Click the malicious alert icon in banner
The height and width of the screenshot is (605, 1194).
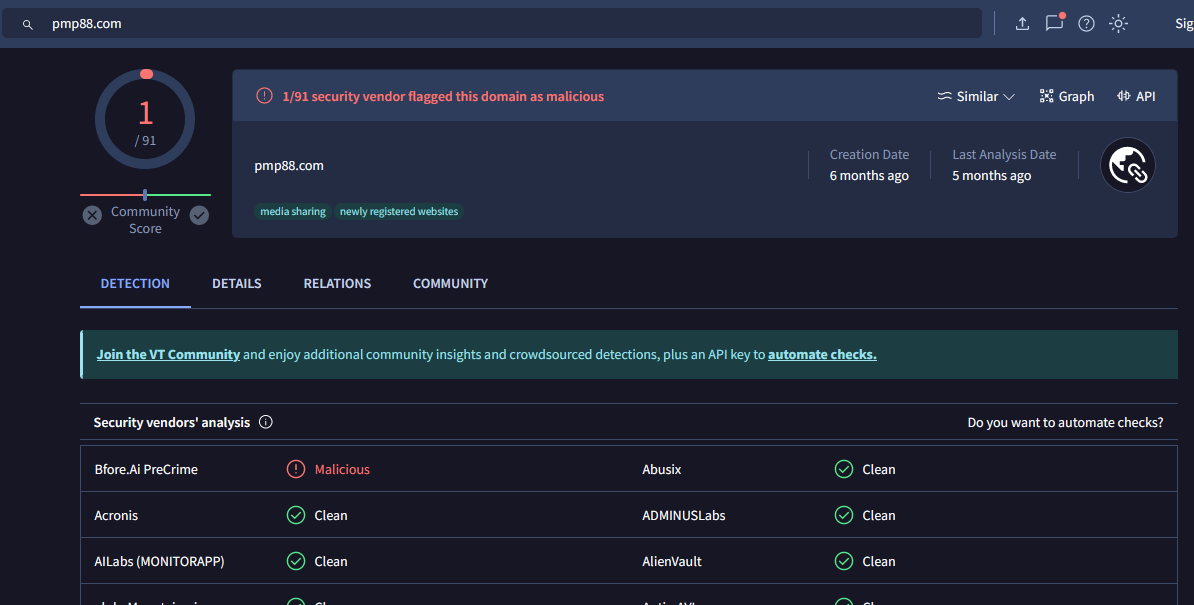tap(264, 96)
